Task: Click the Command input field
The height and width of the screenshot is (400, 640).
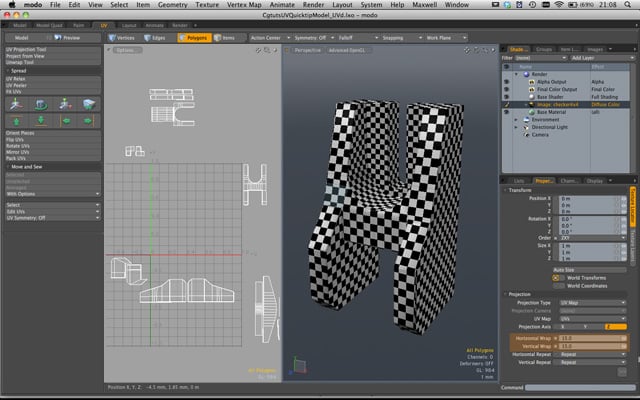Action: point(580,387)
